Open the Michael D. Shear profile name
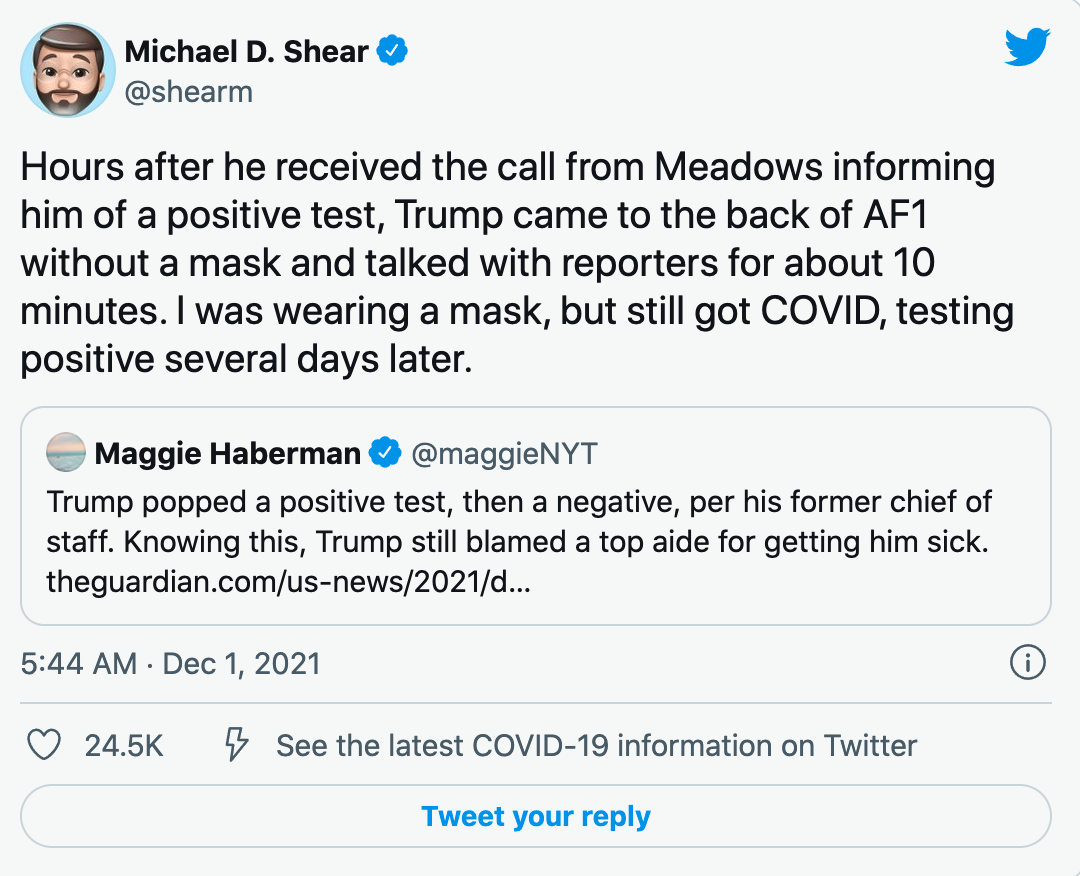1080x876 pixels. point(246,52)
